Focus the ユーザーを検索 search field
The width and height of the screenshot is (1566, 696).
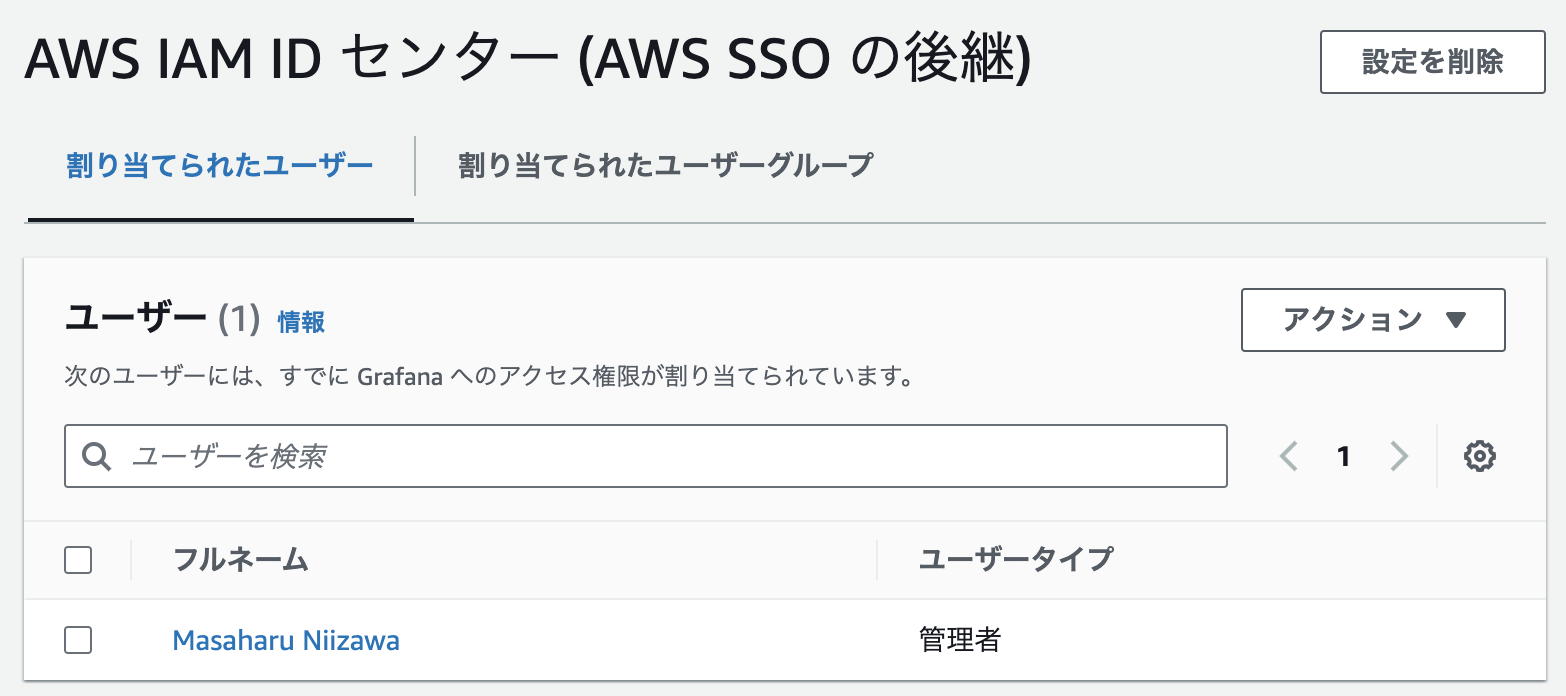[x=660, y=457]
